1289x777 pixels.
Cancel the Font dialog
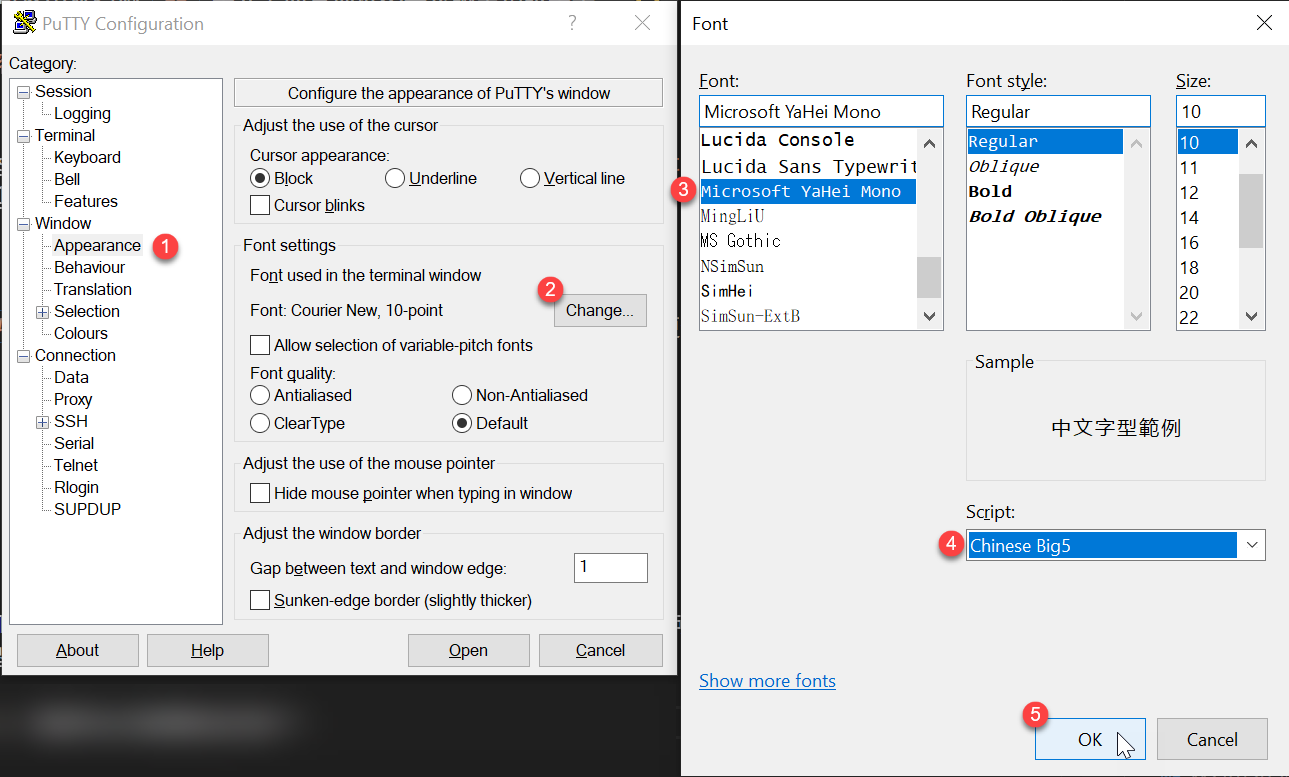coord(1212,739)
